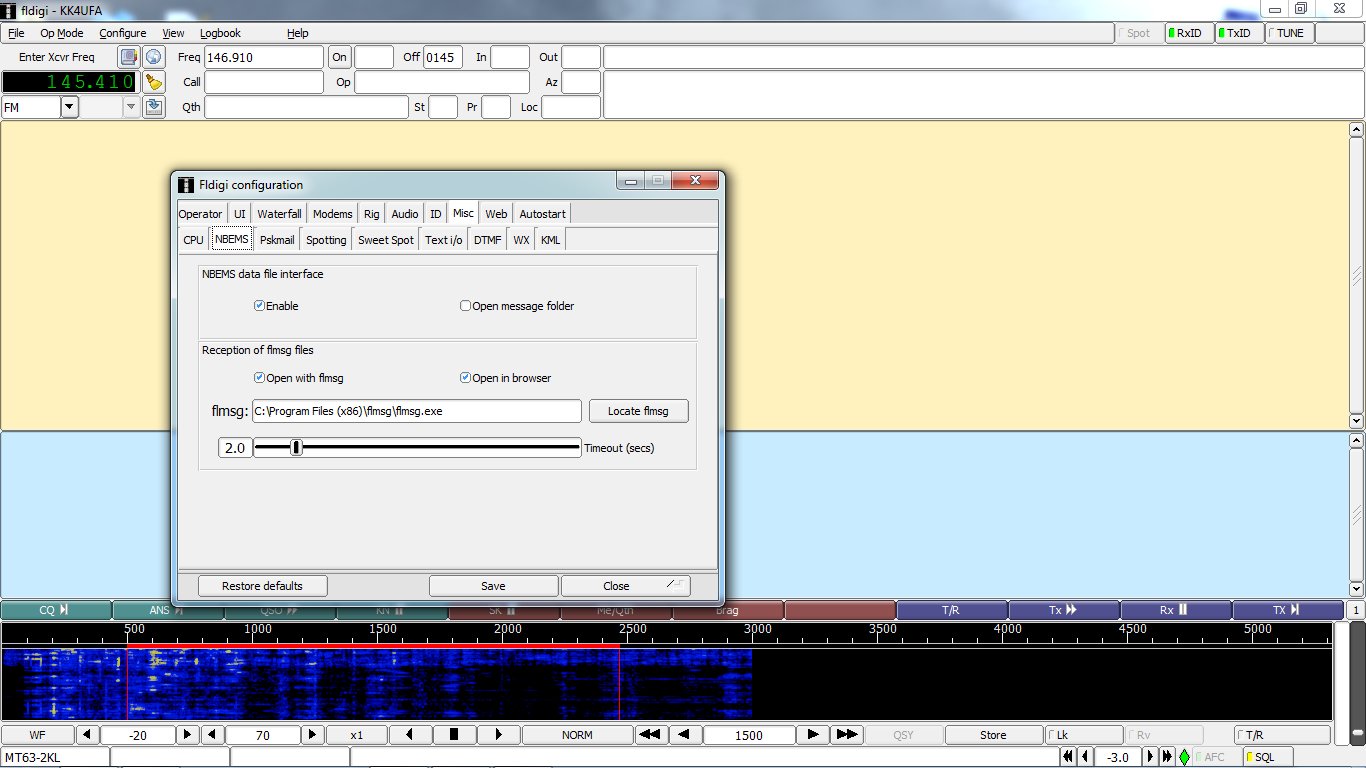Close the configuration dialog
The height and width of the screenshot is (768, 1366).
point(625,586)
